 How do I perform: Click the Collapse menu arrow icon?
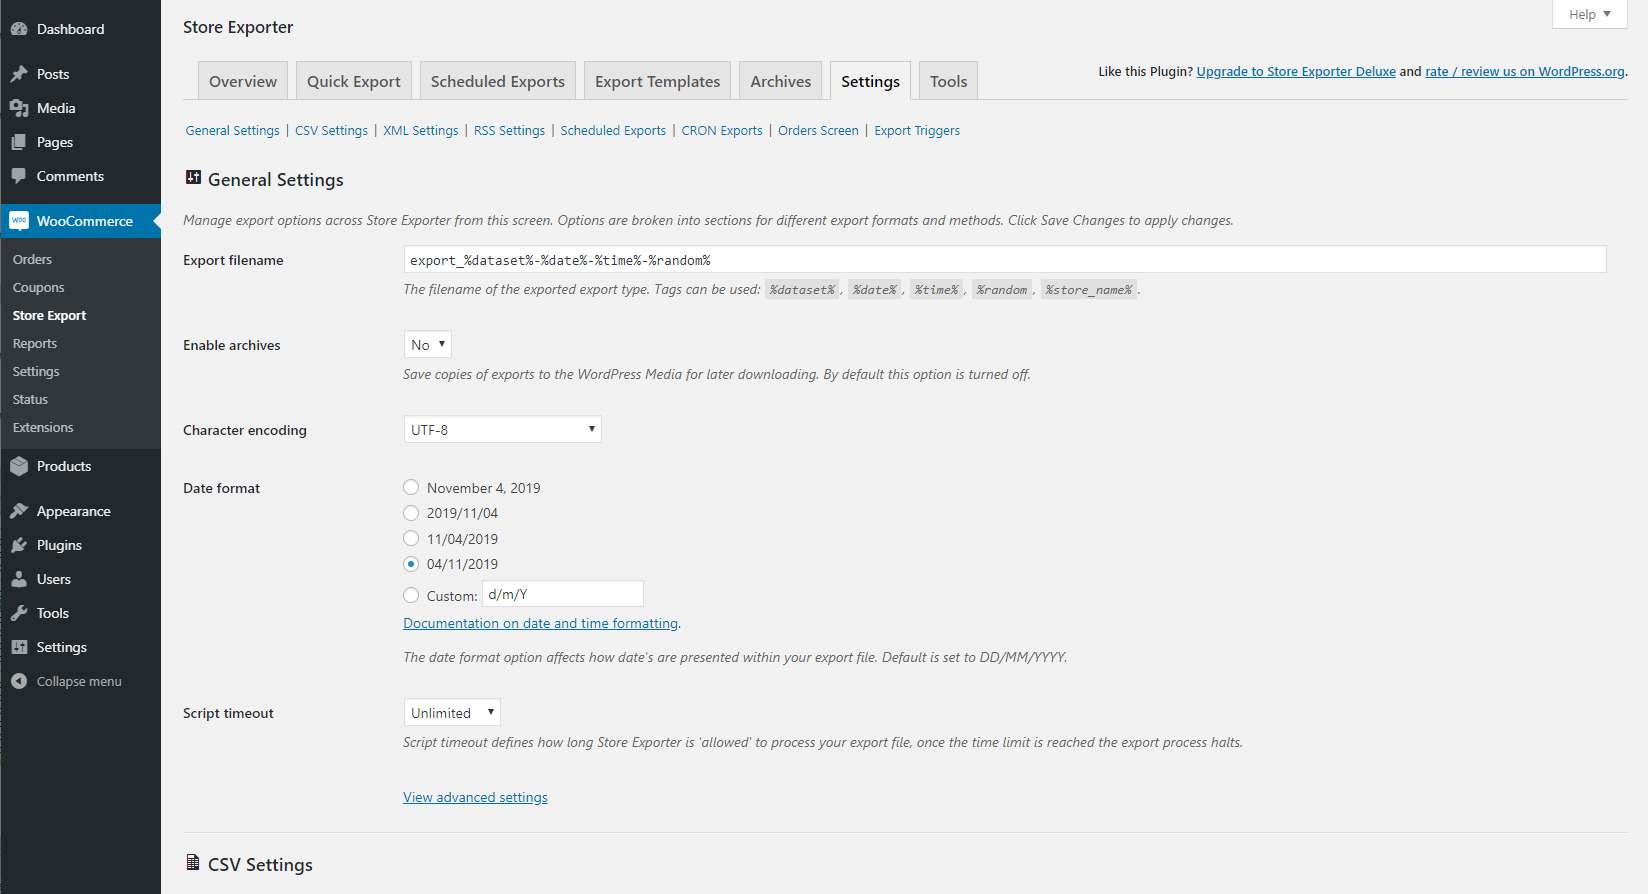[19, 681]
